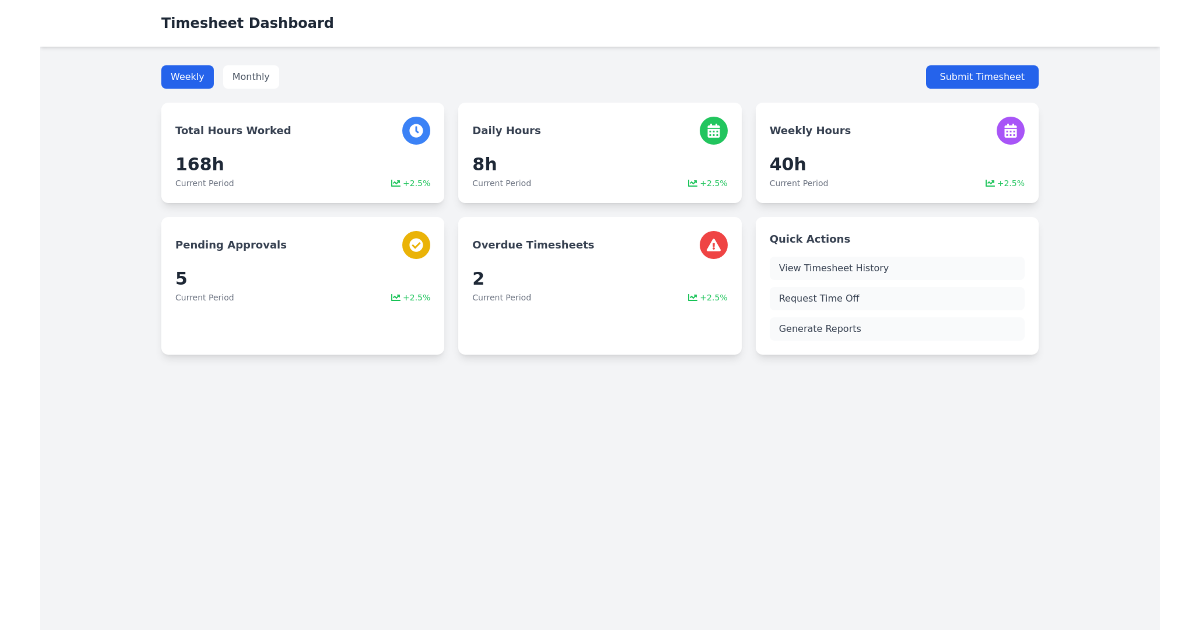The height and width of the screenshot is (630, 1200).
Task: Open View Timesheet History
Action: (897, 268)
